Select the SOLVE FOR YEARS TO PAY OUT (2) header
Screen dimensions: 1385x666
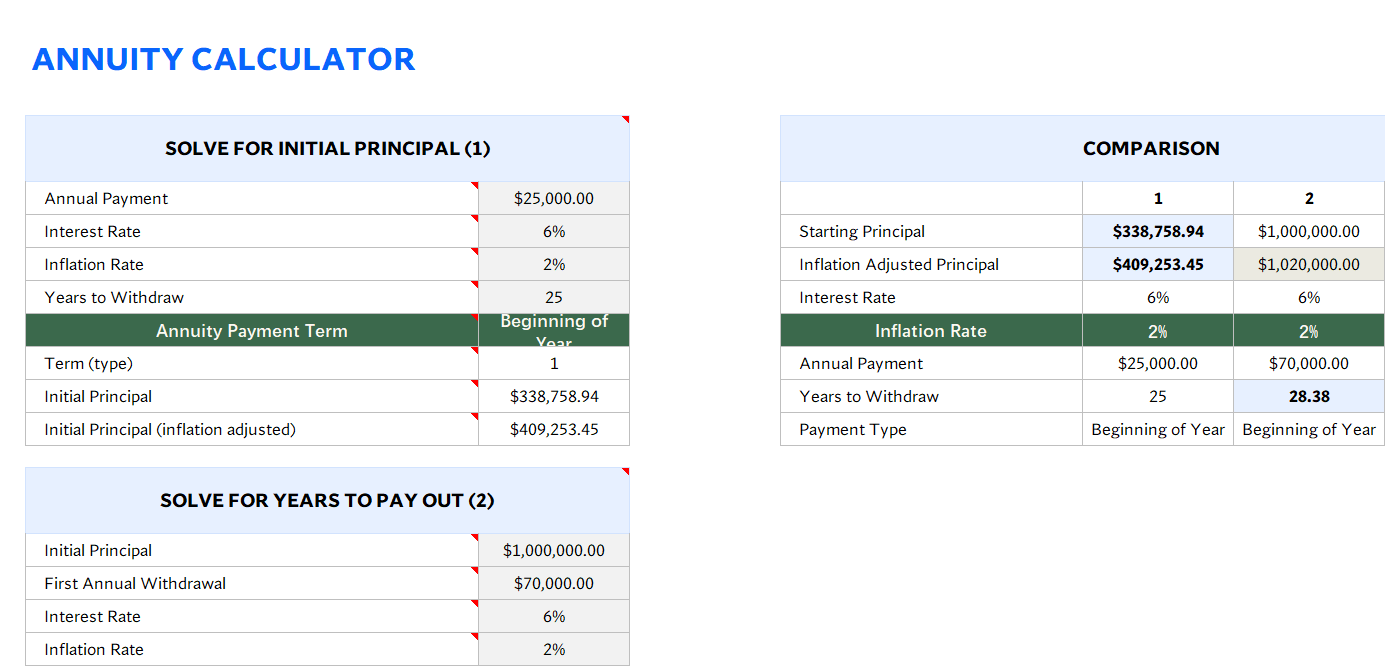coord(327,500)
